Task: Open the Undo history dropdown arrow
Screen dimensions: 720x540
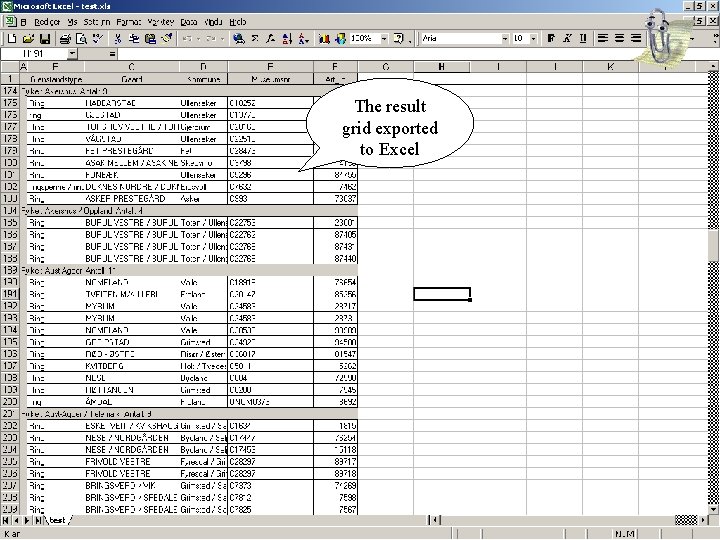Action: [x=198, y=39]
